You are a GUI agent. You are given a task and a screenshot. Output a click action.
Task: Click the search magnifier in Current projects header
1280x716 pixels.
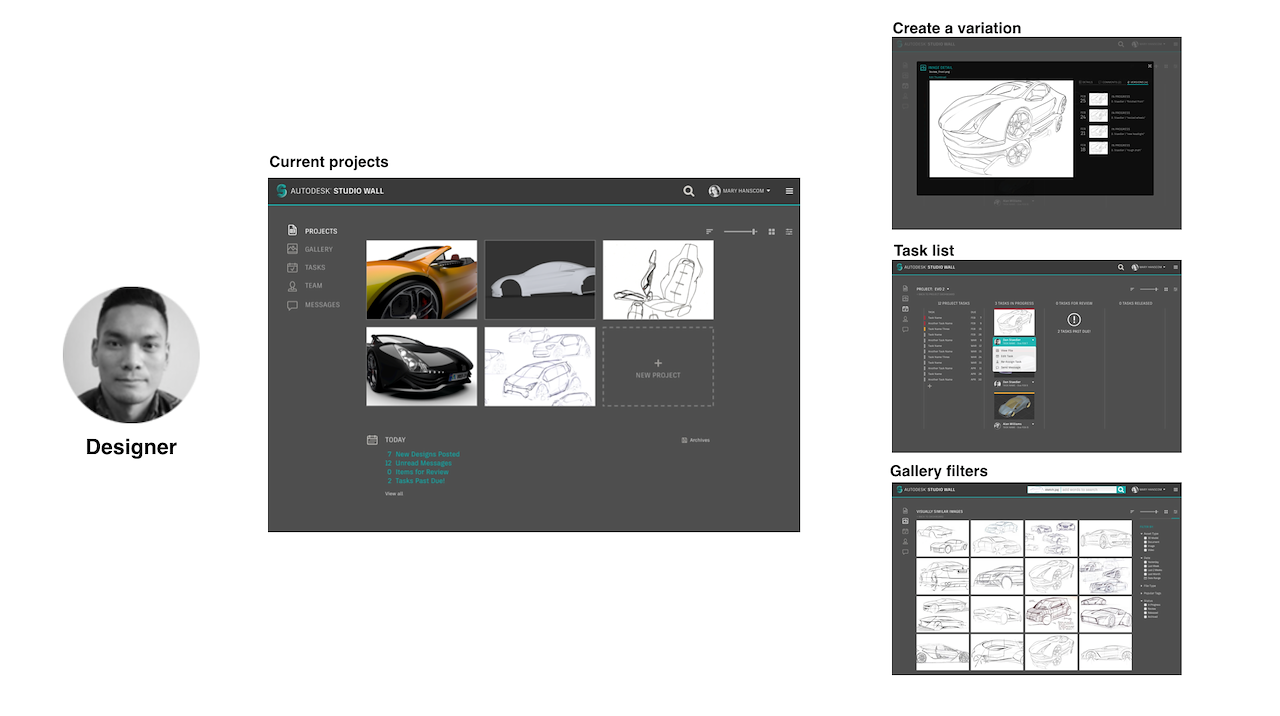pyautogui.click(x=688, y=191)
